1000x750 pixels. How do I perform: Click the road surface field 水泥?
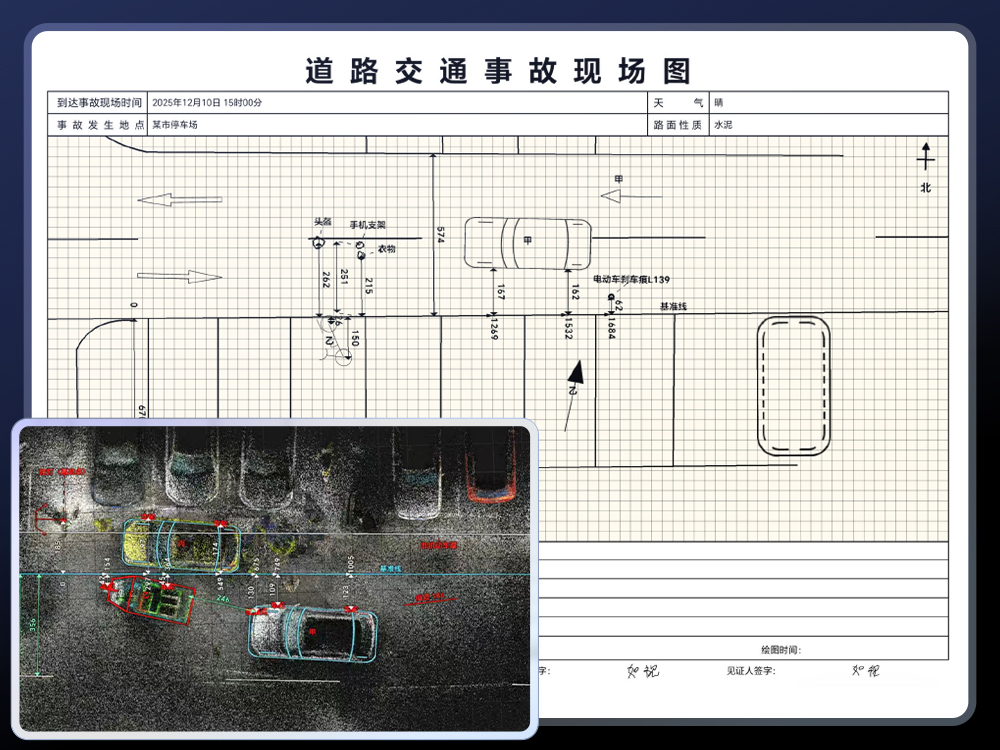point(722,125)
